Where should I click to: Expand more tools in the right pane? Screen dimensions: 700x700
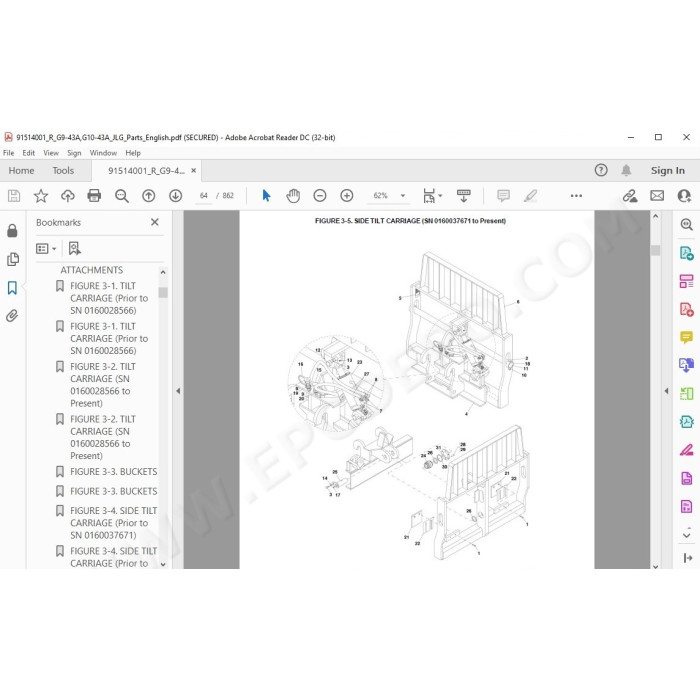pos(686,534)
